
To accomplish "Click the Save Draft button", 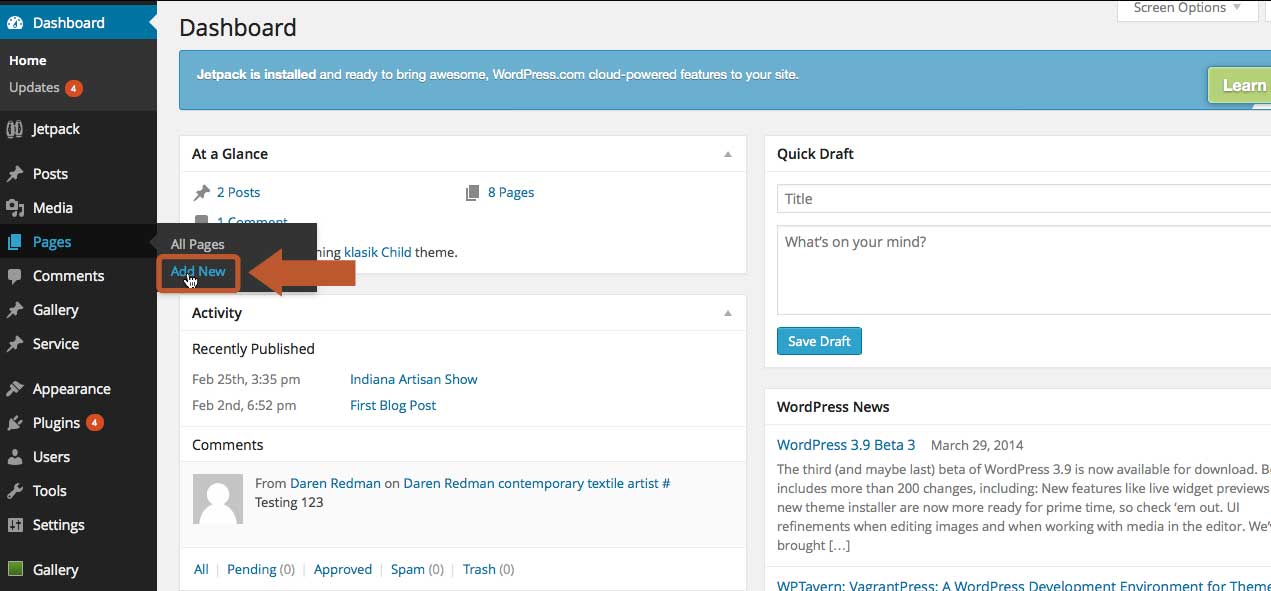I will [819, 341].
